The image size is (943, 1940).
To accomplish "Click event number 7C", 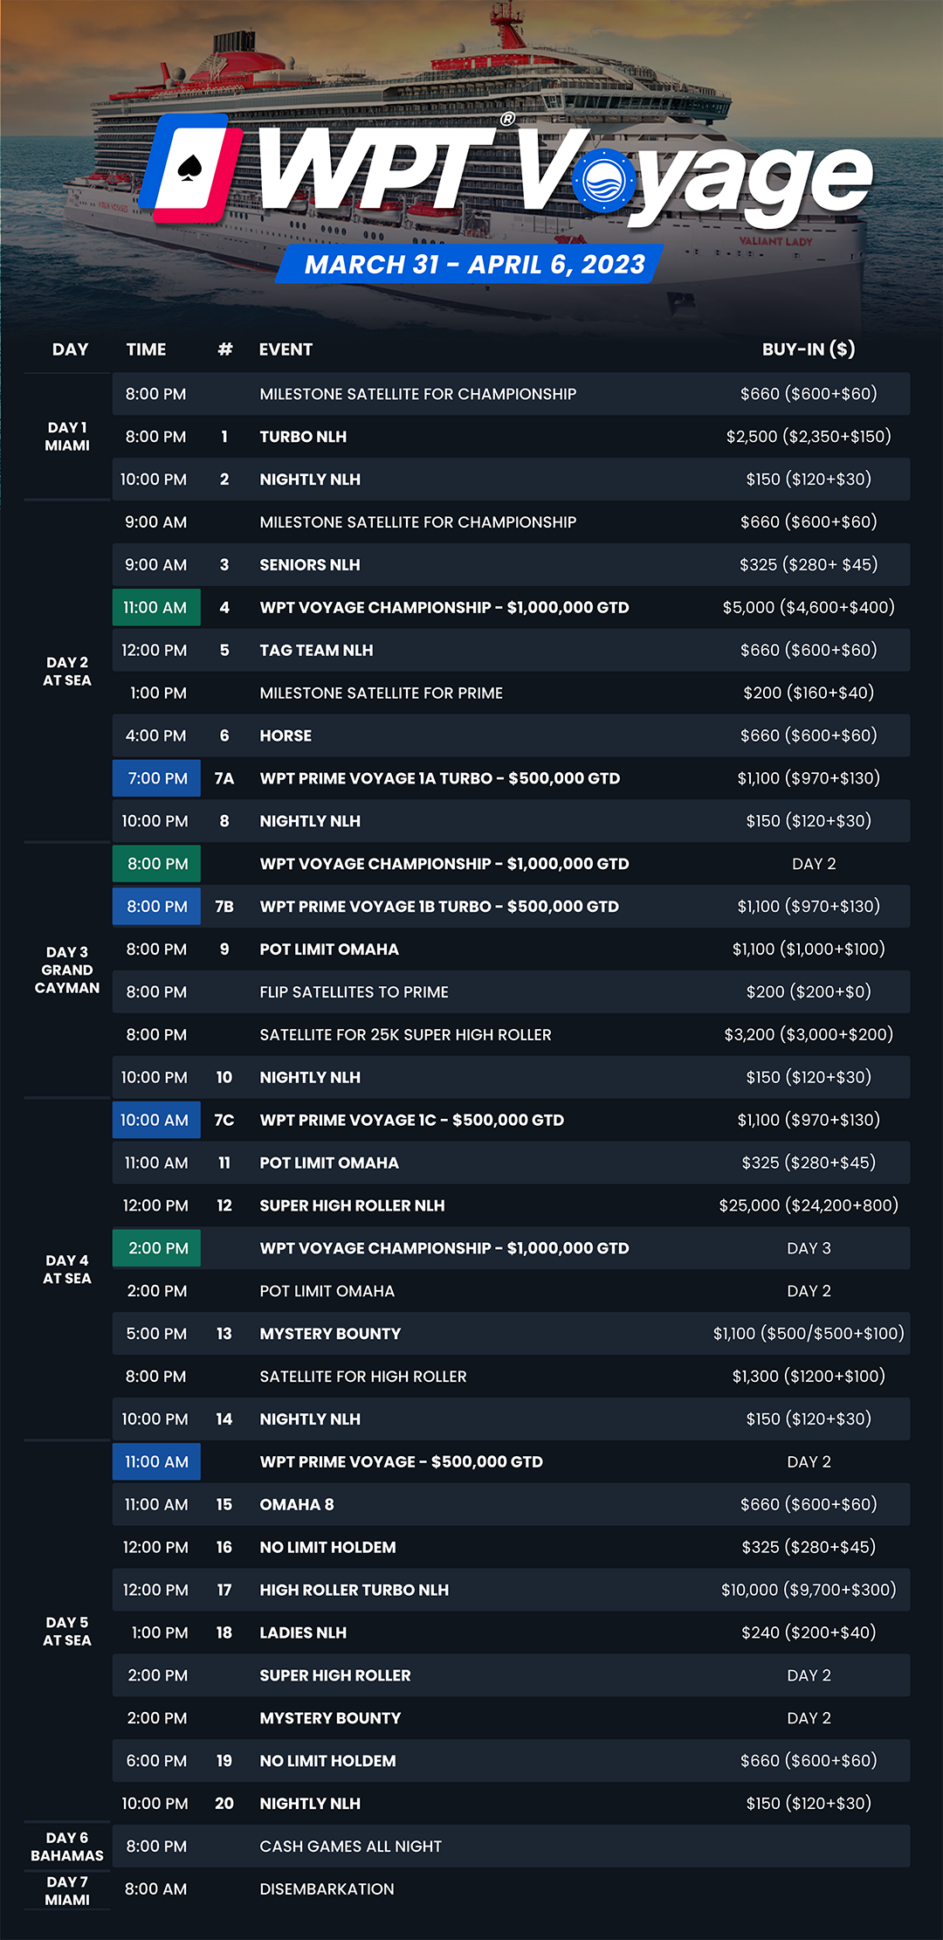I will (224, 1120).
